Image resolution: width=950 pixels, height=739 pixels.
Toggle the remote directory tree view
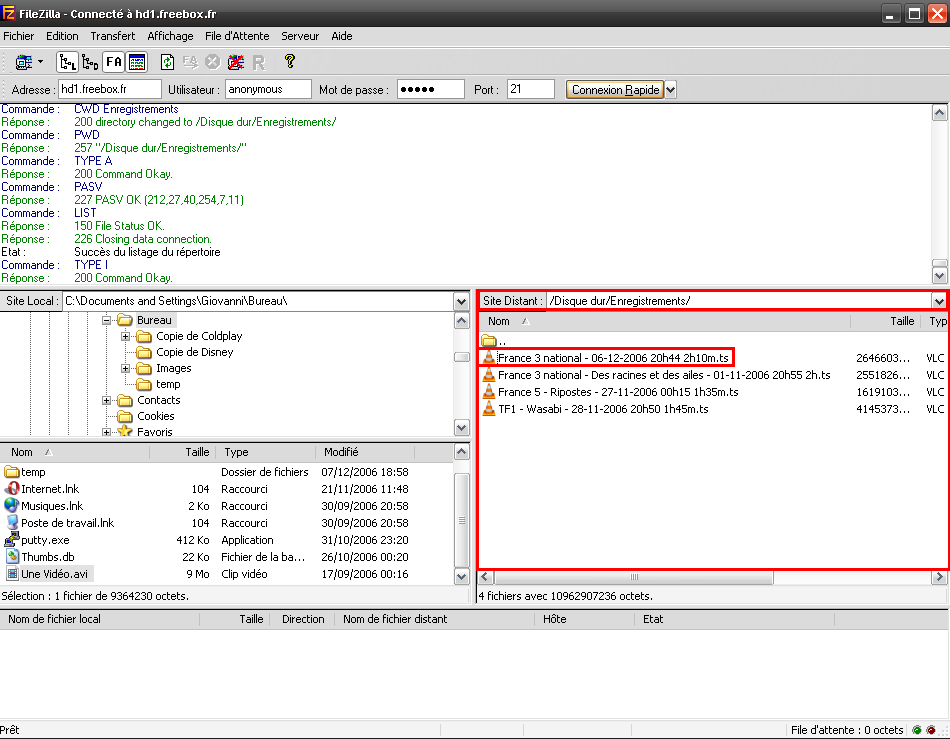[x=90, y=62]
